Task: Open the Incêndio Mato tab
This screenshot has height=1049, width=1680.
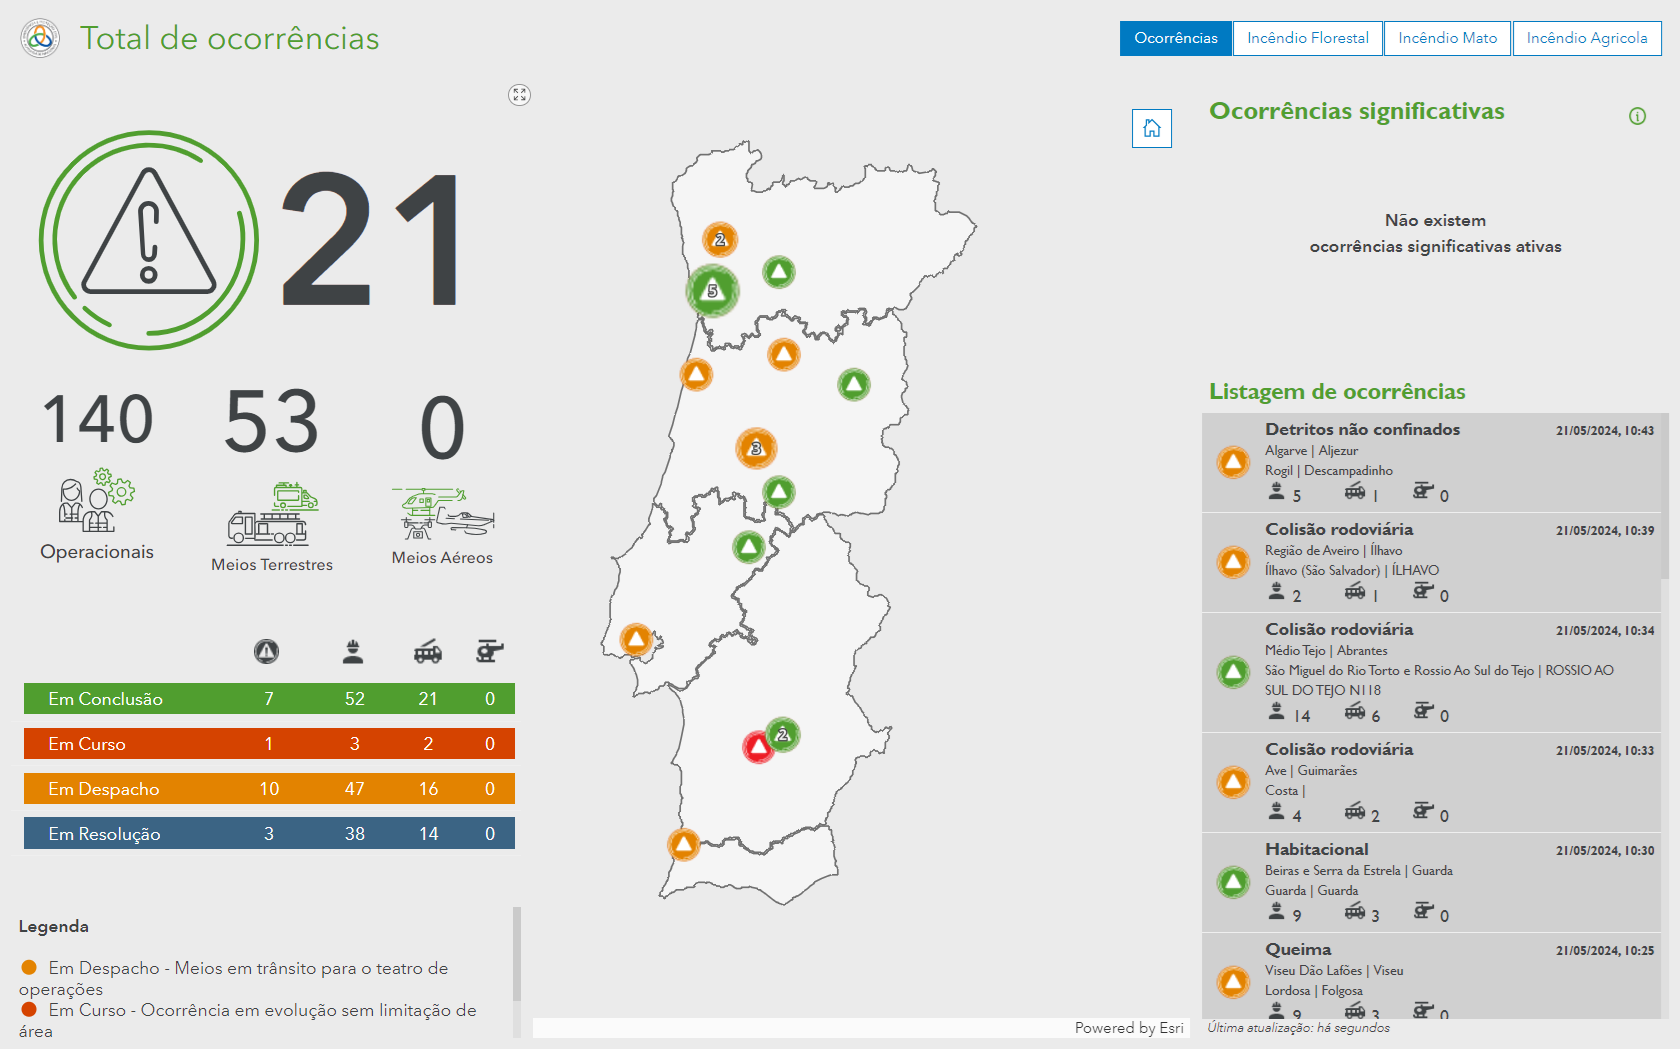Action: pyautogui.click(x=1447, y=38)
